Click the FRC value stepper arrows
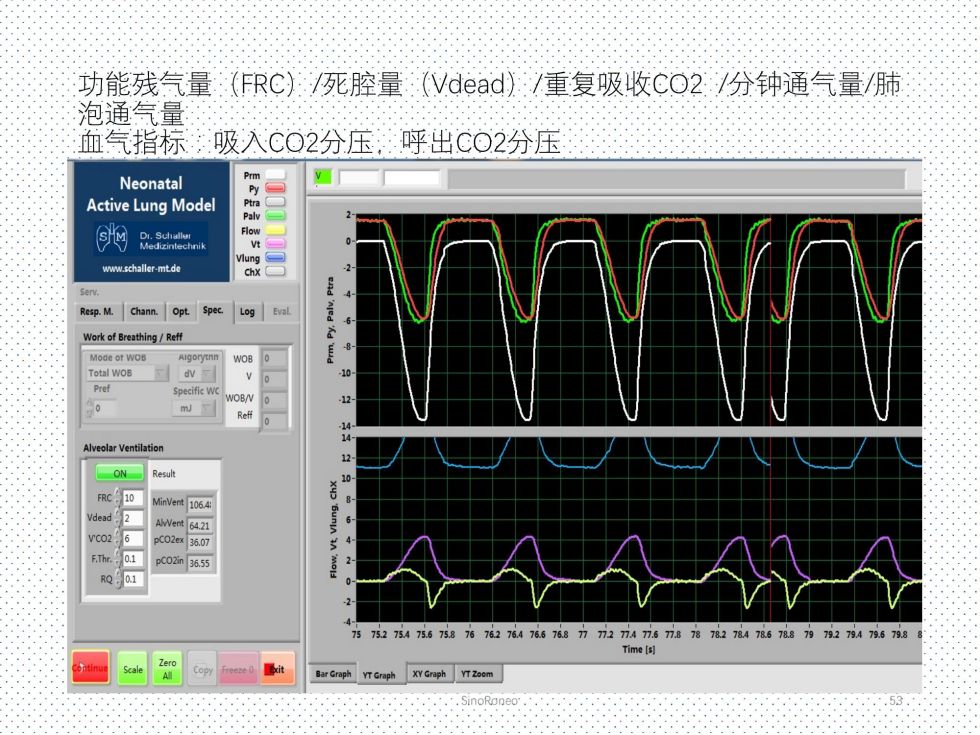Image resolution: width=980 pixels, height=735 pixels. pyautogui.click(x=119, y=497)
